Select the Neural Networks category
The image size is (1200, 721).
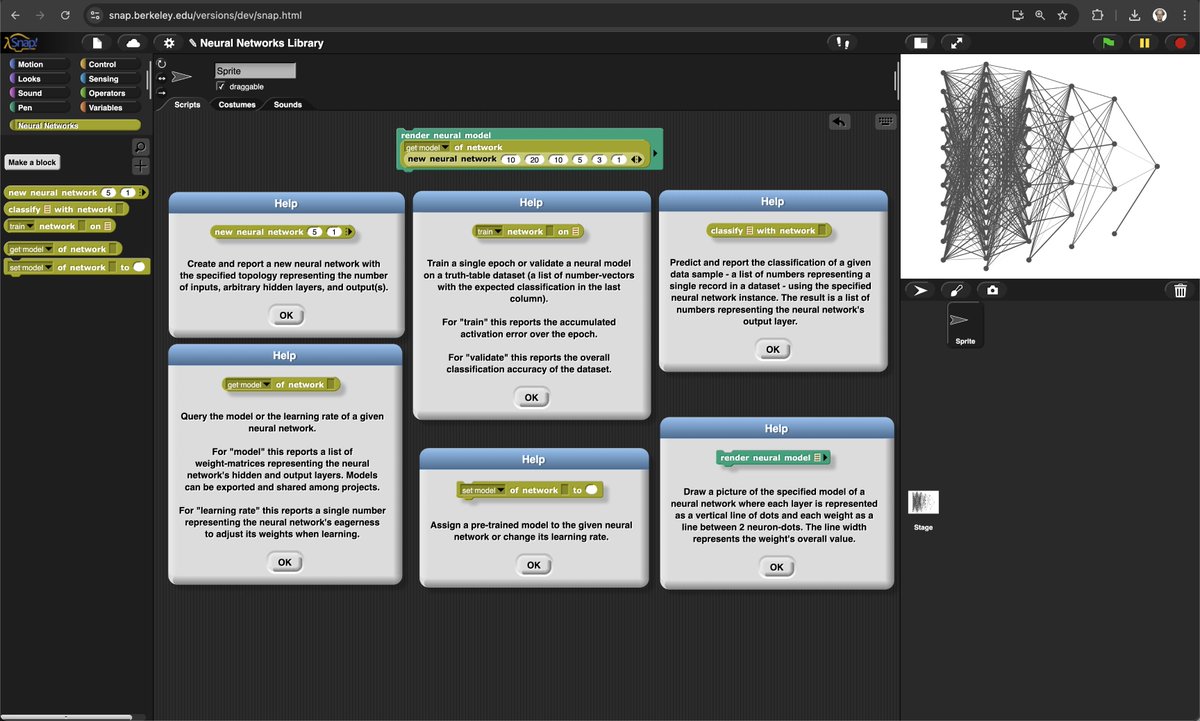74,125
